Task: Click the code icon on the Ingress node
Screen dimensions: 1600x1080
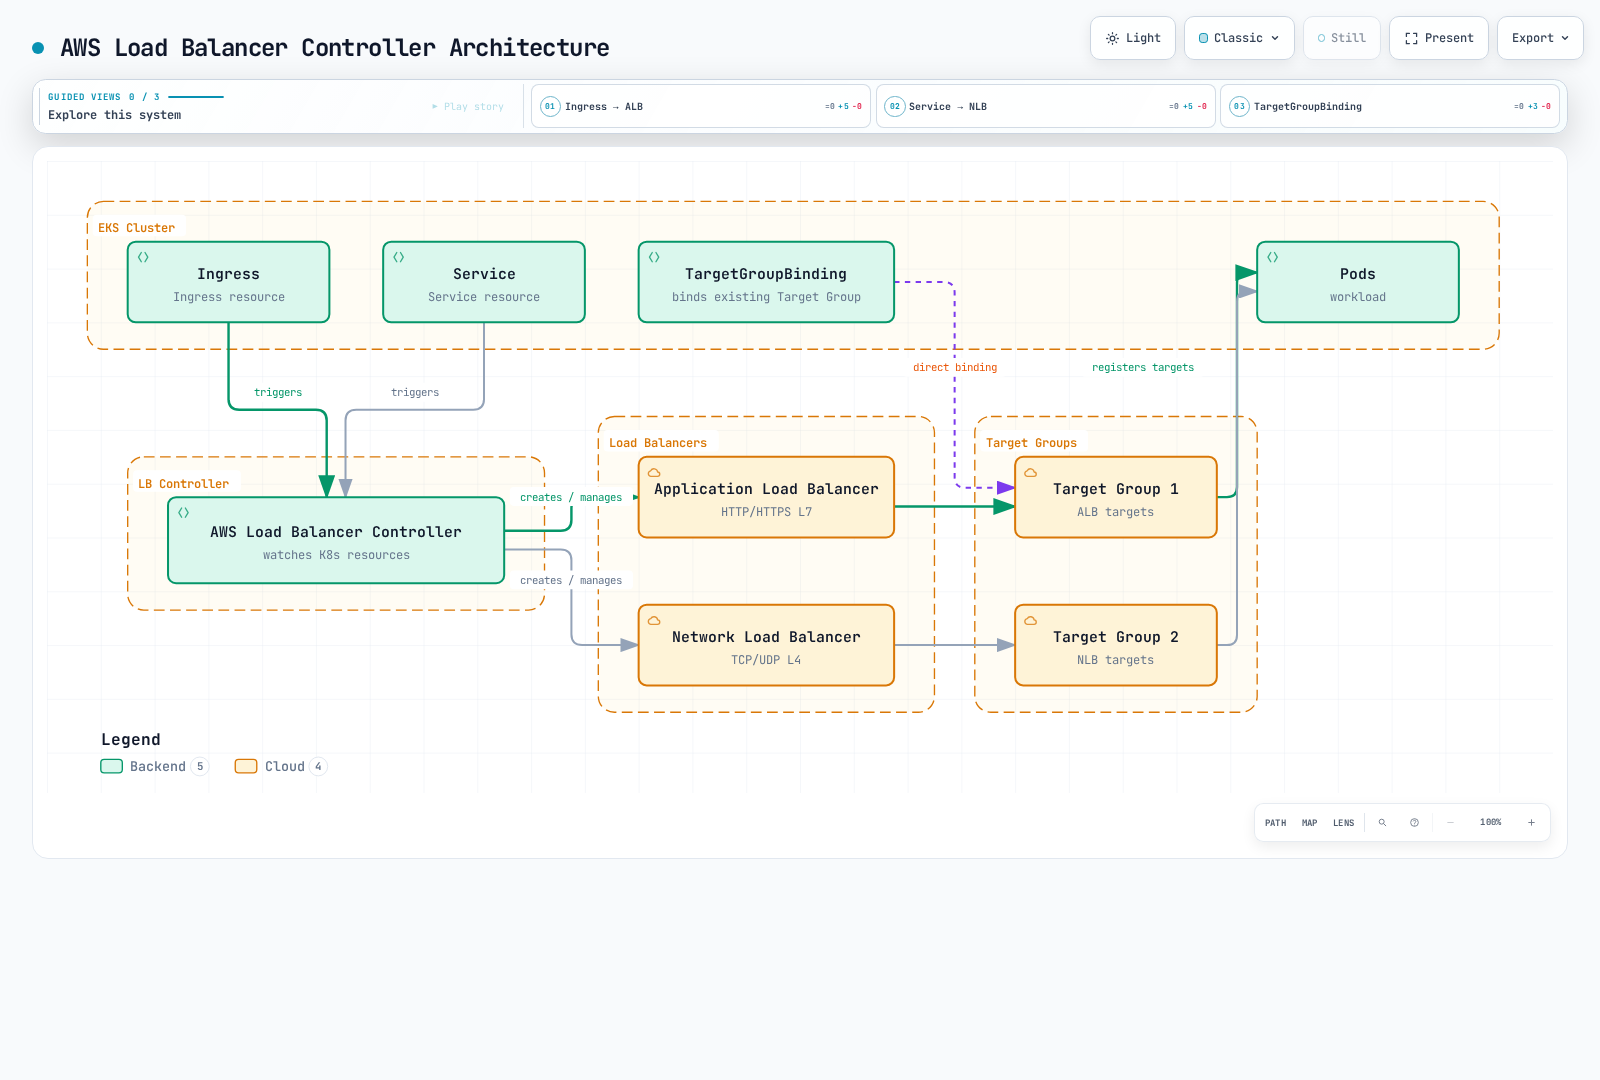Action: click(x=143, y=257)
